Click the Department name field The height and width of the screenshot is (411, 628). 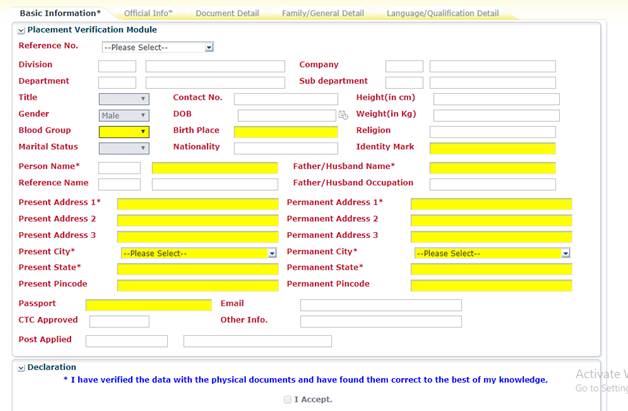click(215, 83)
